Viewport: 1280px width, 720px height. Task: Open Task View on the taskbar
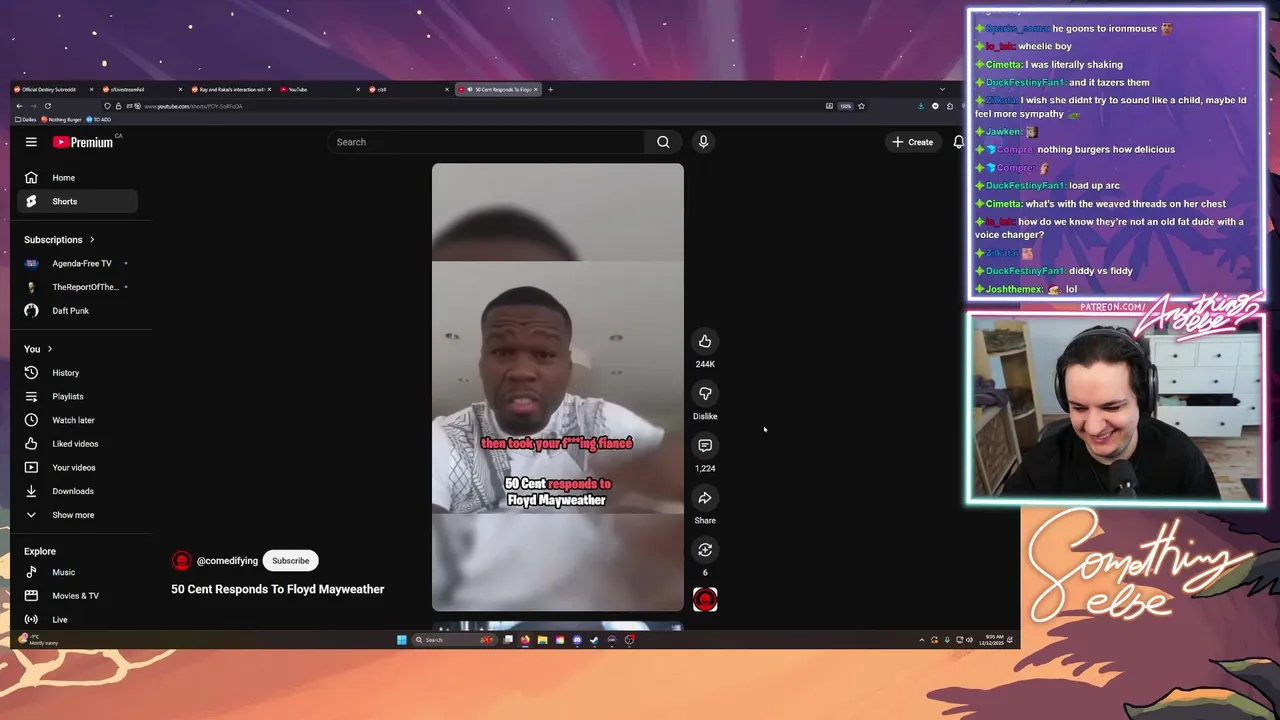(508, 640)
